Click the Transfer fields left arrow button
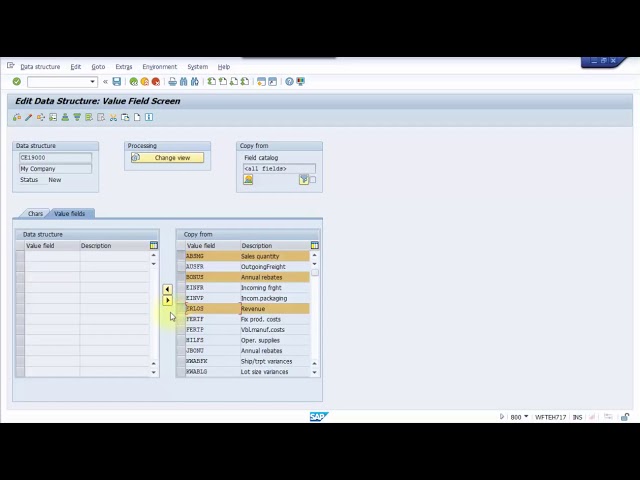640x480 pixels. tap(167, 289)
